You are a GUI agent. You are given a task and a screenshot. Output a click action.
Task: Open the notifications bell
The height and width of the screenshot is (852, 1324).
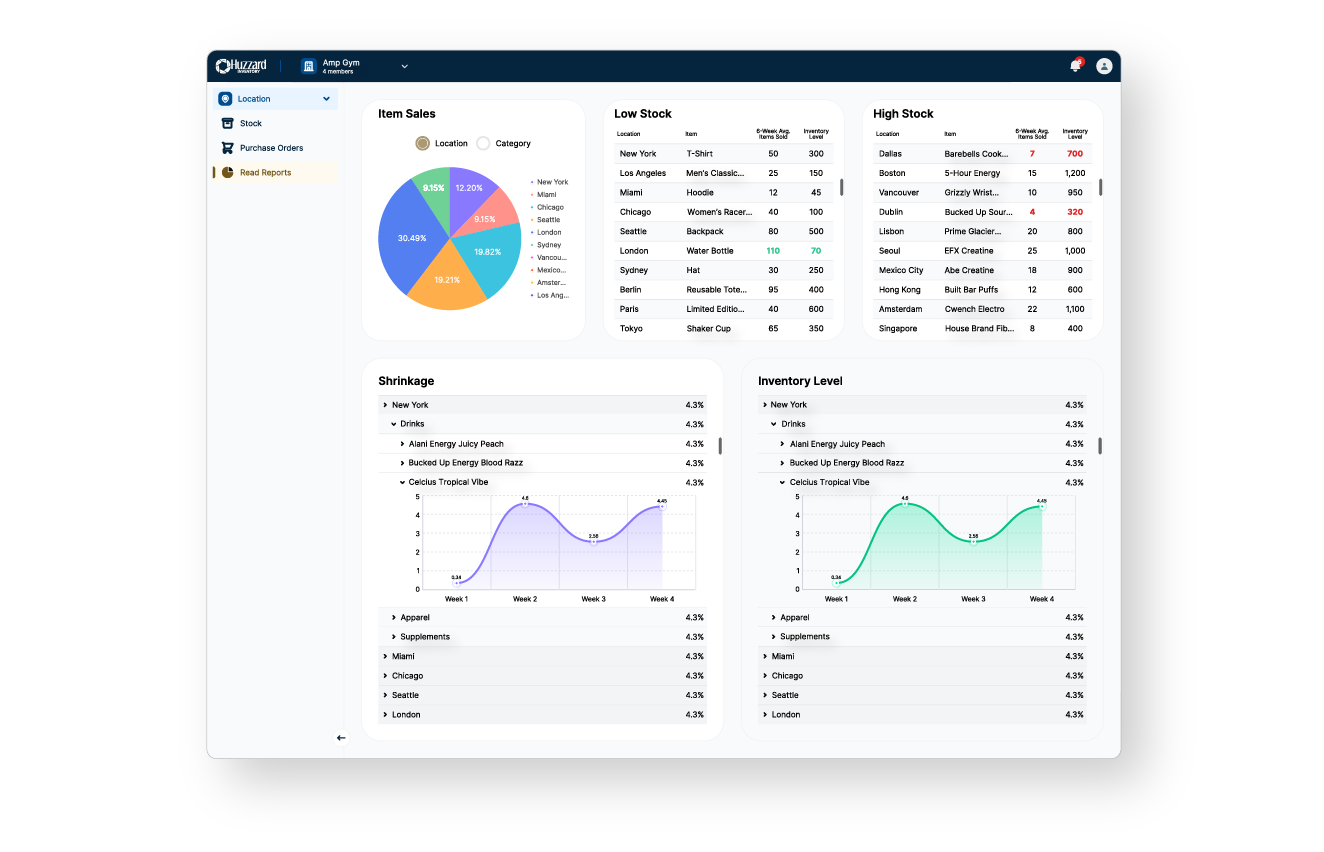click(1076, 66)
